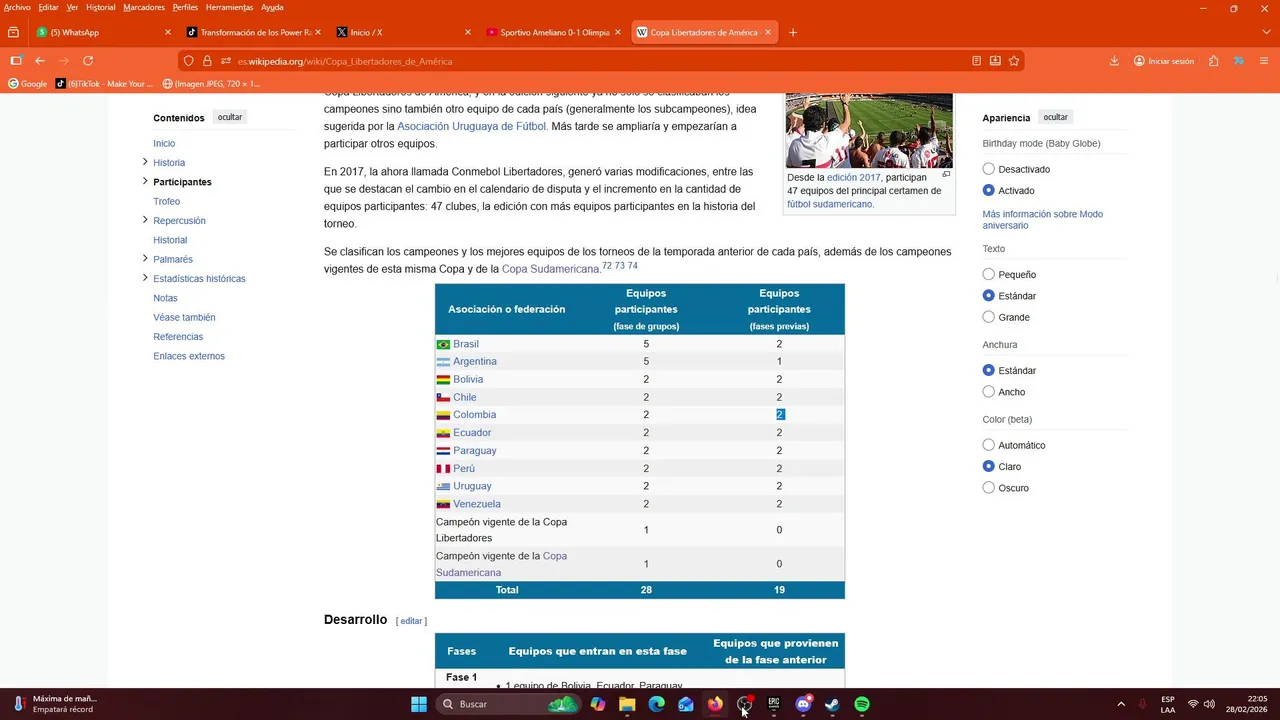Image resolution: width=1280 pixels, height=720 pixels.
Task: Open Copilot from the taskbar
Action: coord(598,704)
